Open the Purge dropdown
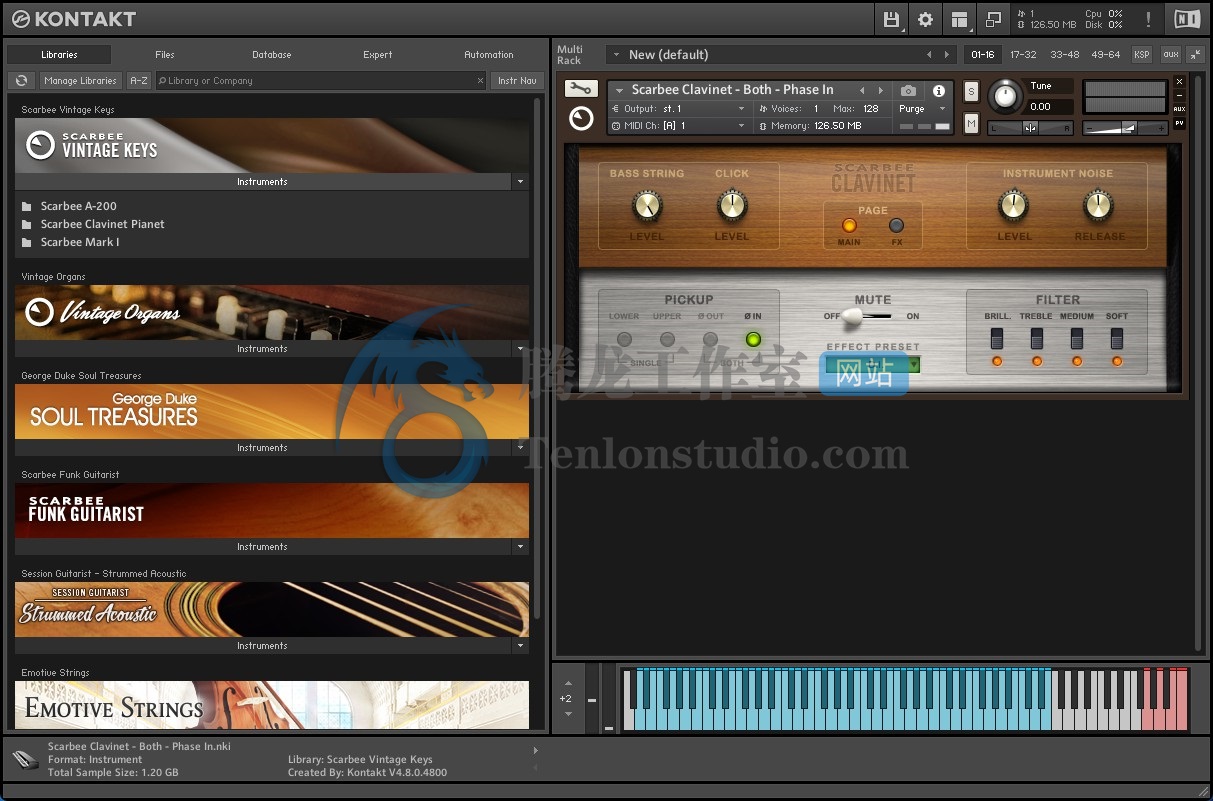Image resolution: width=1213 pixels, height=801 pixels. tap(921, 109)
